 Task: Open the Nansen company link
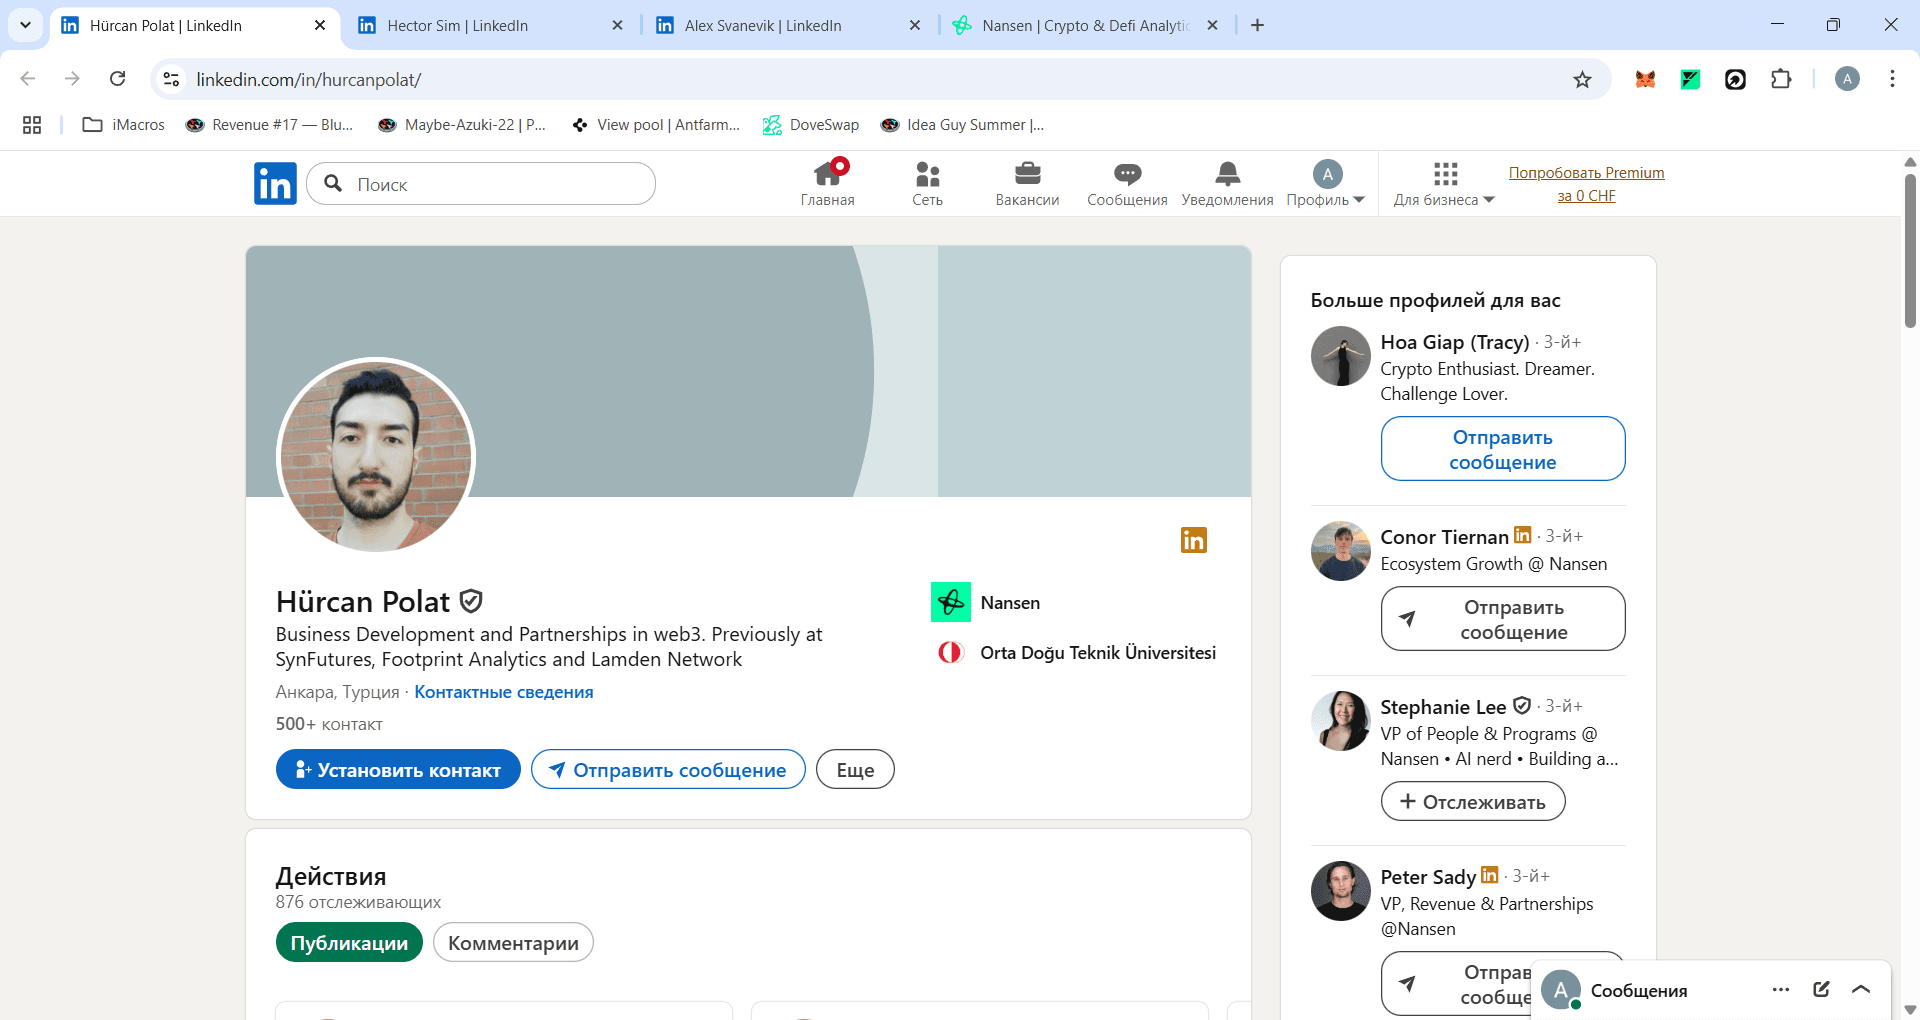(986, 602)
